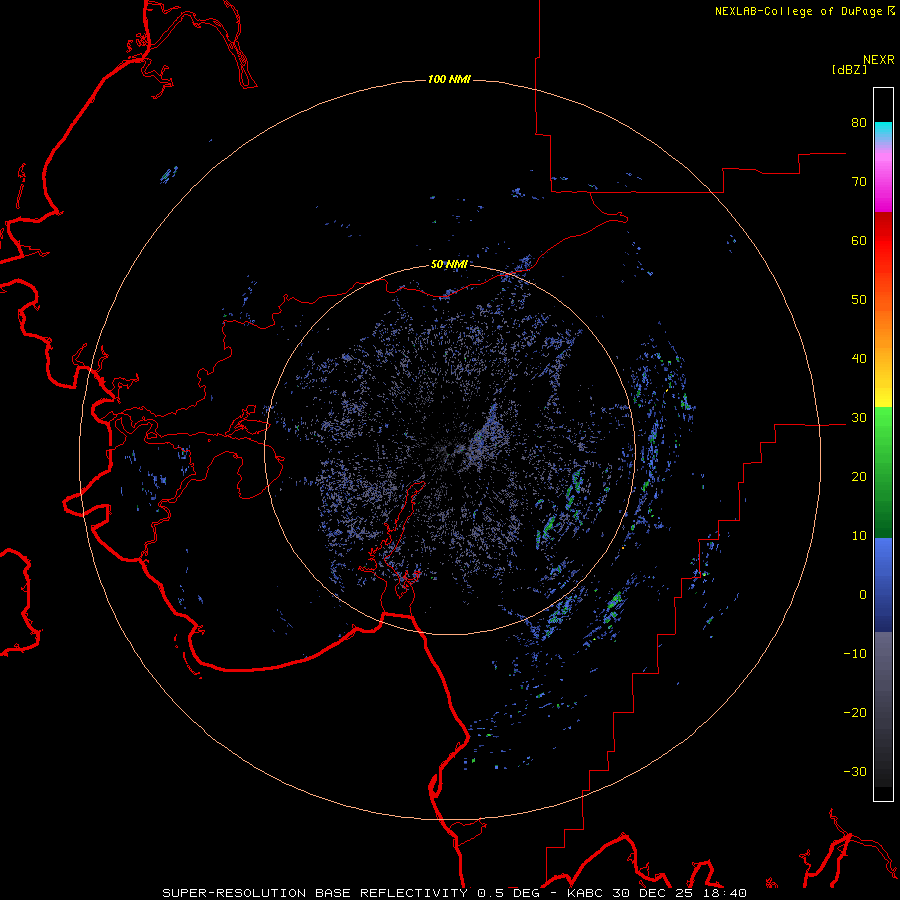The height and width of the screenshot is (900, 900).
Task: Click the 50 NMI range ring label
Action: coord(449,265)
